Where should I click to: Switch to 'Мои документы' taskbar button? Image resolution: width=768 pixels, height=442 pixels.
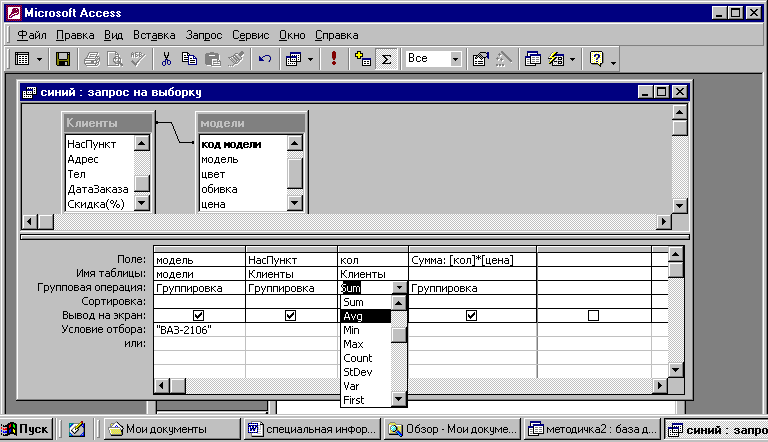click(173, 429)
